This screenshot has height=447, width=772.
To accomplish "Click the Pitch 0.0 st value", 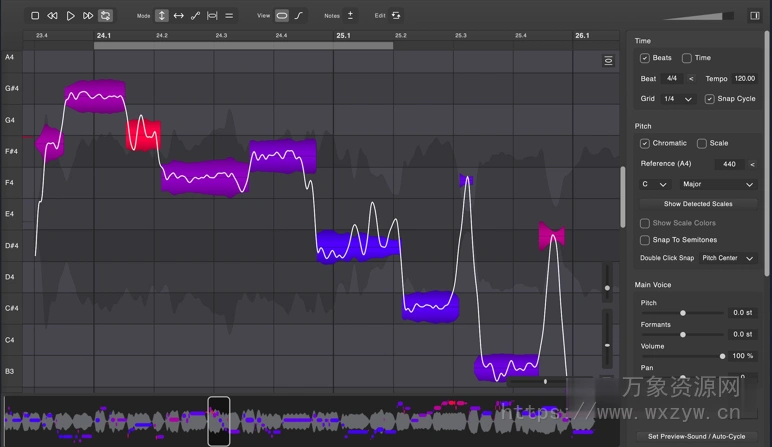I will (x=742, y=313).
